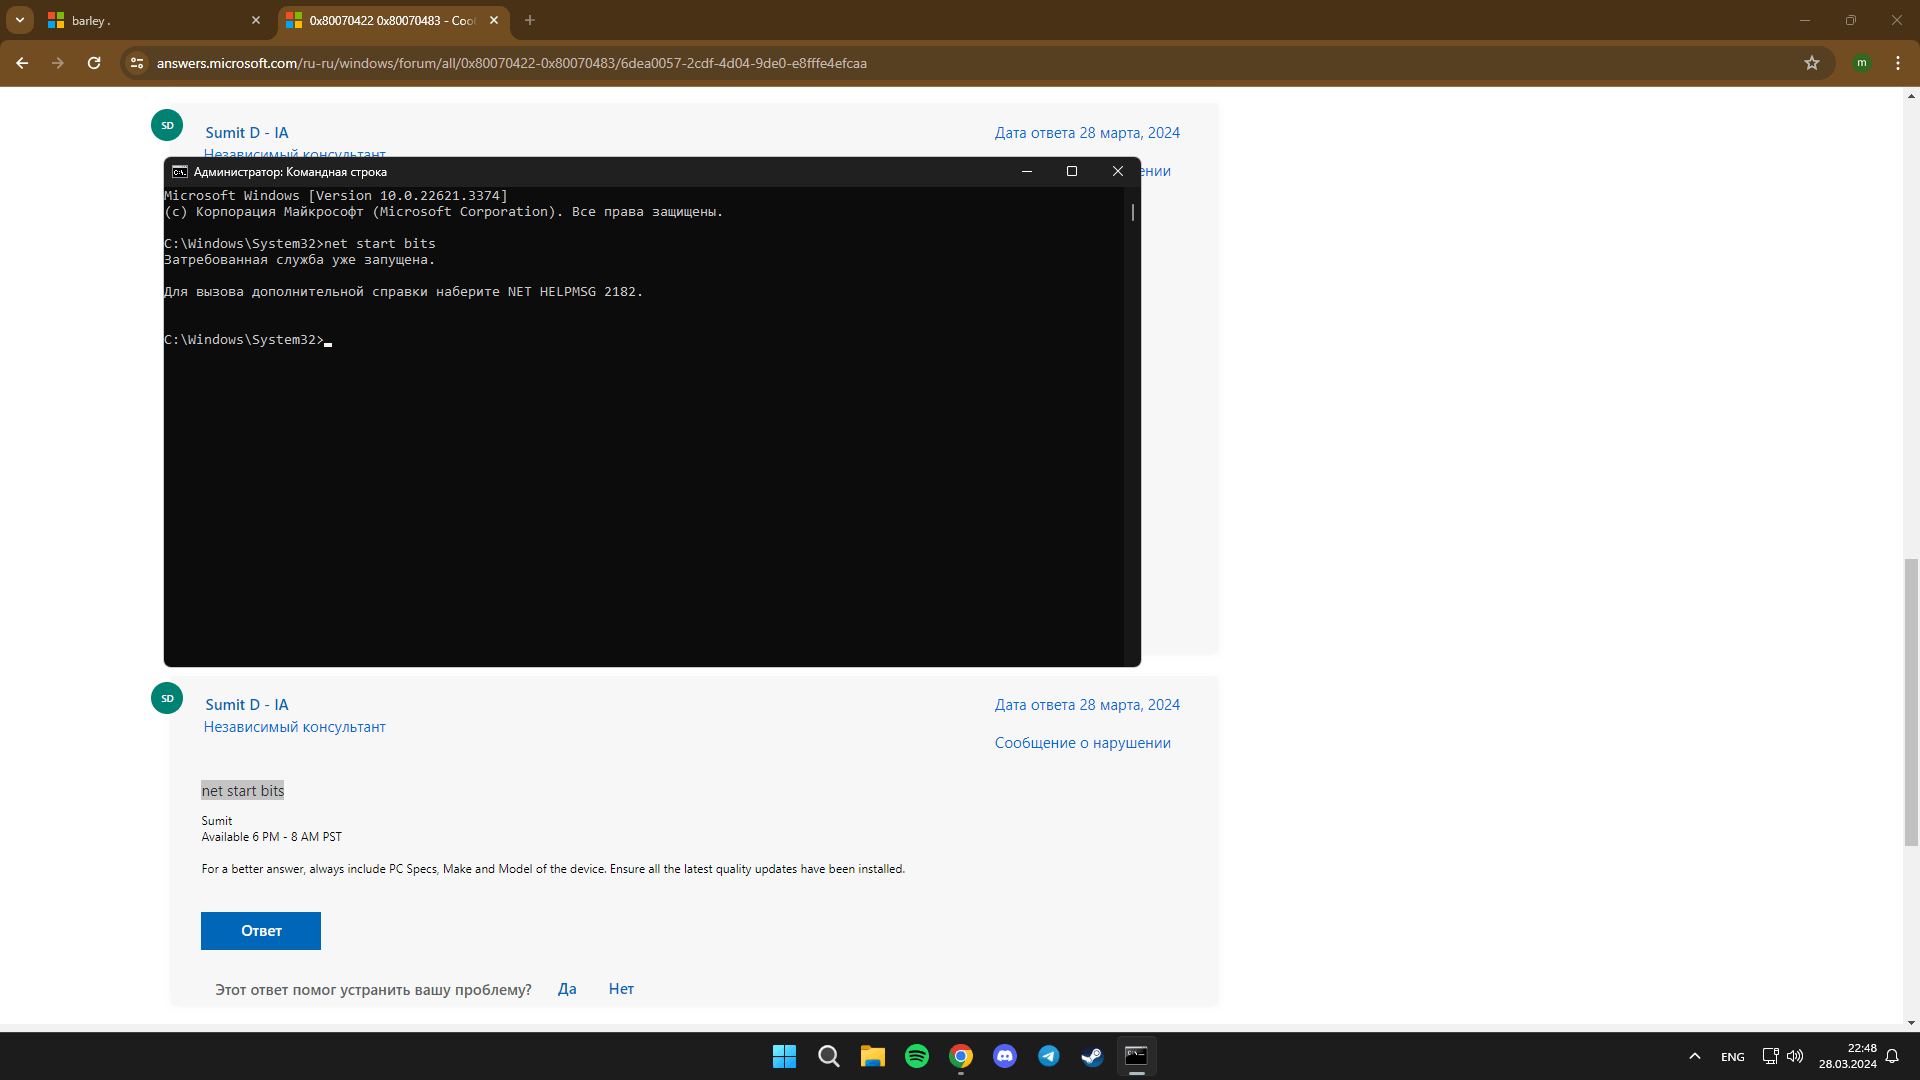Image resolution: width=1920 pixels, height=1080 pixels.
Task: Open the Chrome profile avatar
Action: pyautogui.click(x=1862, y=63)
